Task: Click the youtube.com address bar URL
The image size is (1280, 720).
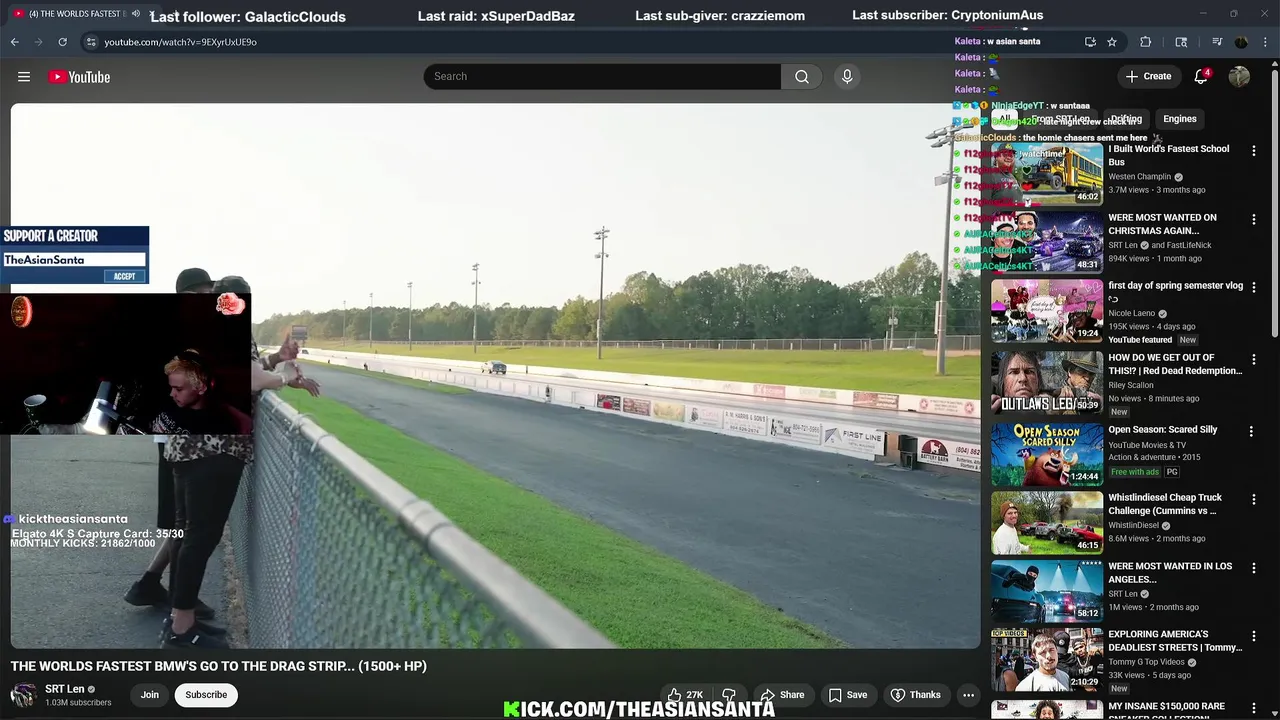Action: point(181,42)
